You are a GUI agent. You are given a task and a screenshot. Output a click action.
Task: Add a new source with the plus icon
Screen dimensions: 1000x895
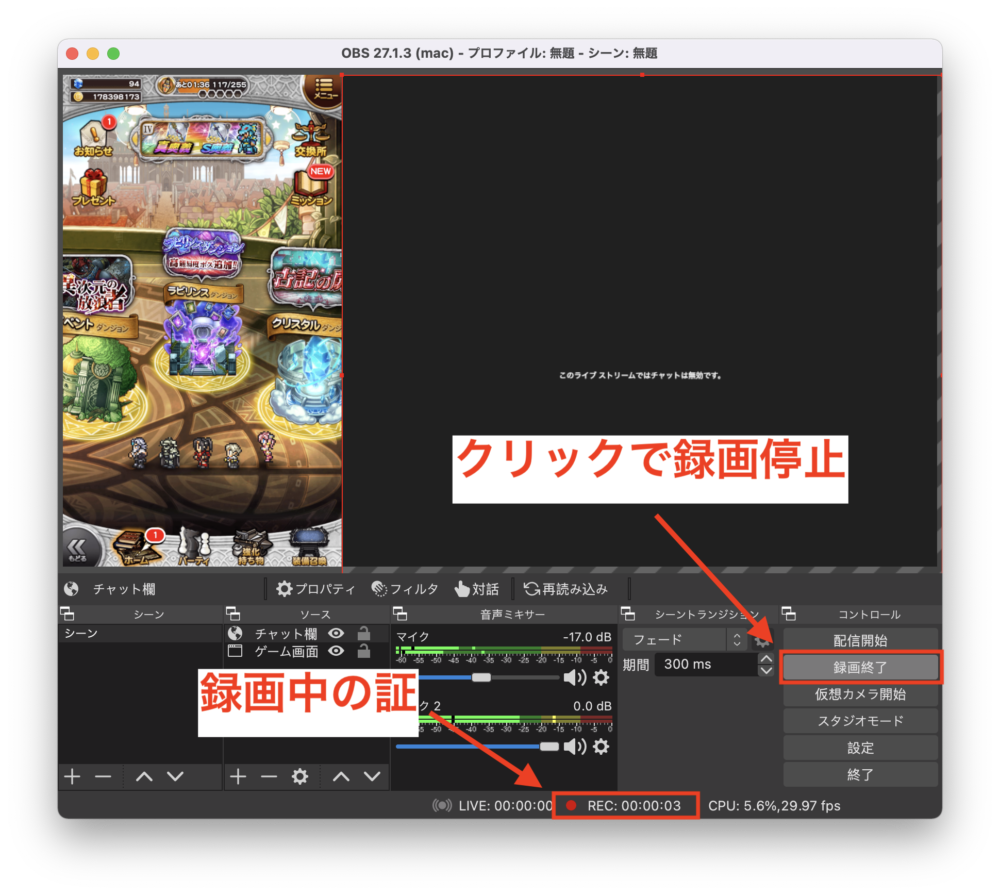pyautogui.click(x=238, y=776)
